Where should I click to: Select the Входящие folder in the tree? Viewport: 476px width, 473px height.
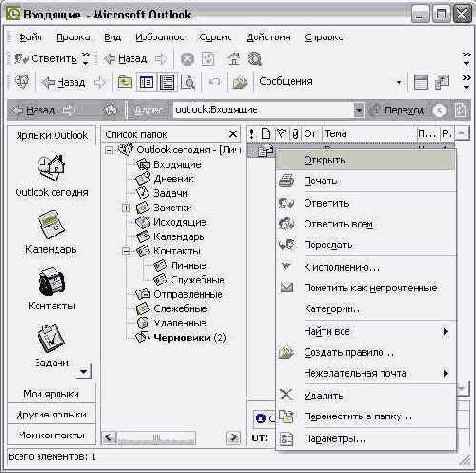177,164
